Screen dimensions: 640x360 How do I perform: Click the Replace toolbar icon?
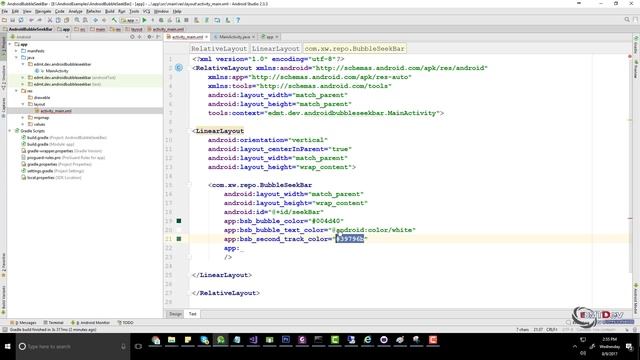85,20
